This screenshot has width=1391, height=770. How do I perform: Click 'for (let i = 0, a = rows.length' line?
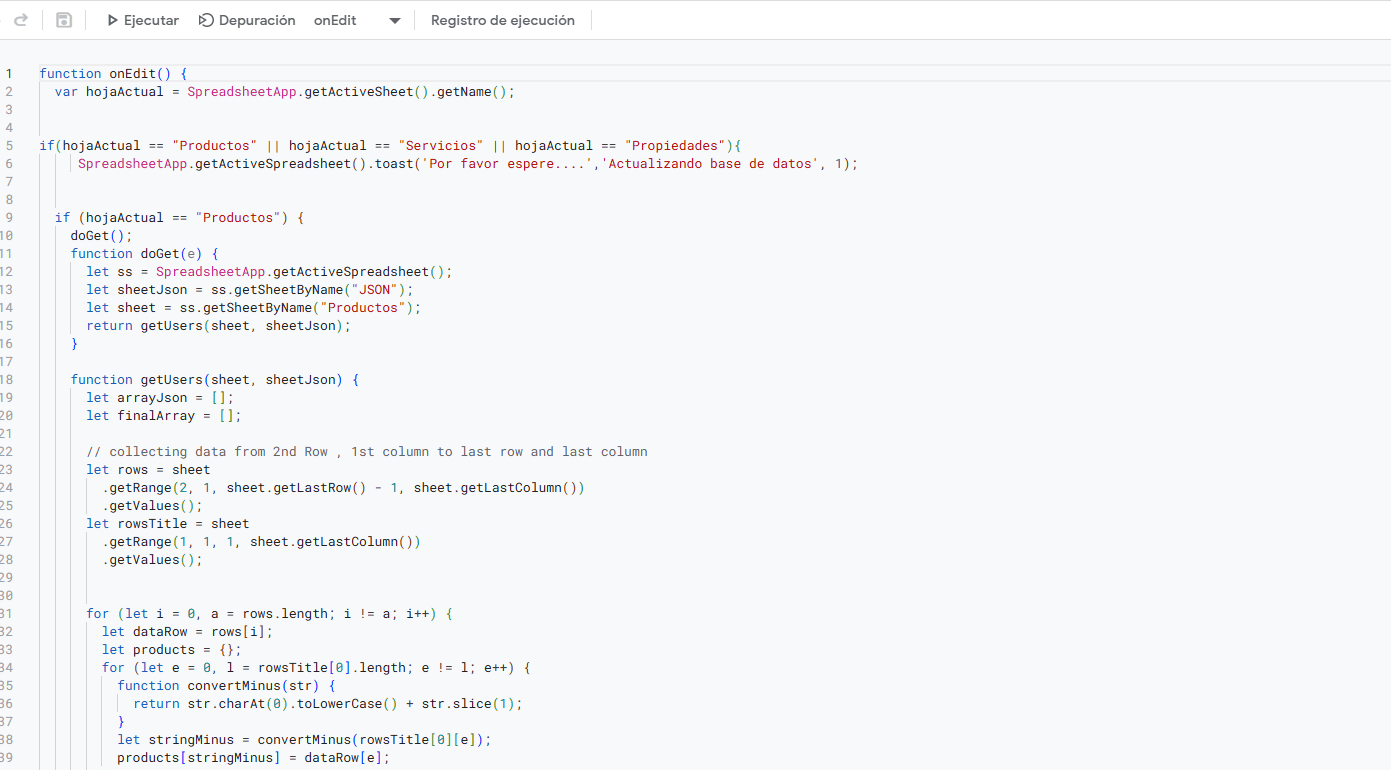(x=269, y=614)
